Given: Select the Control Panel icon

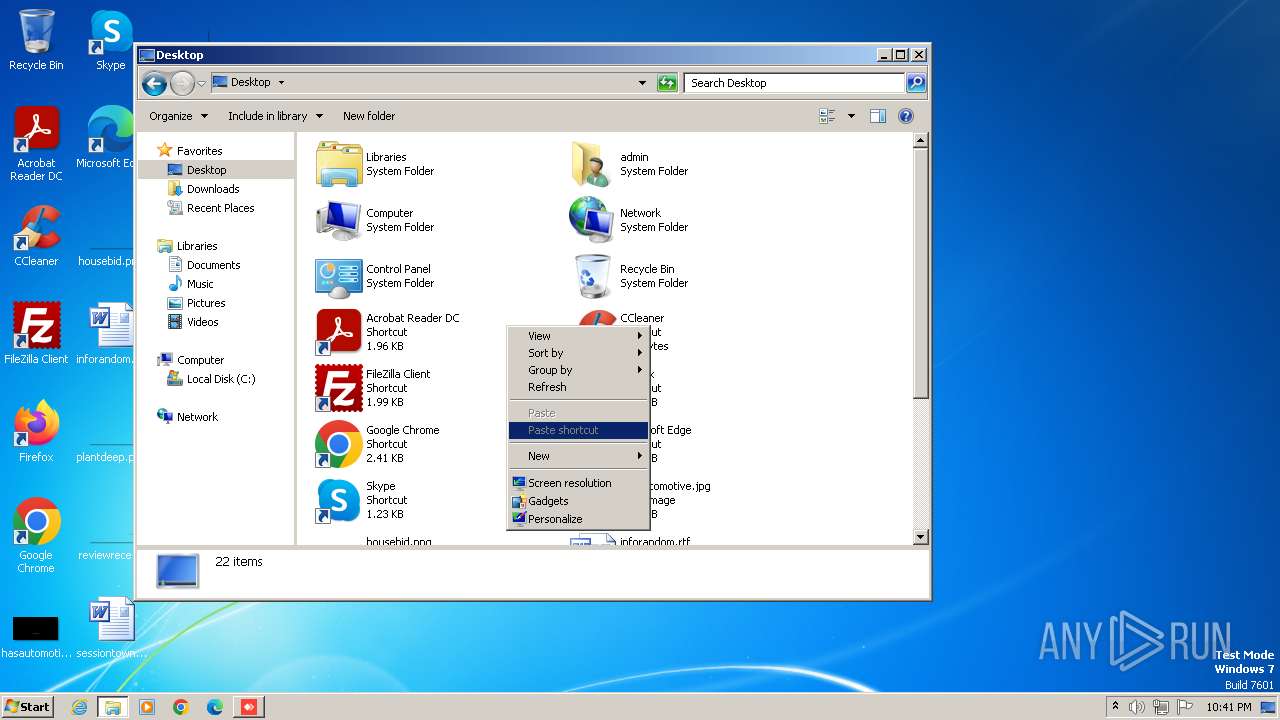Looking at the screenshot, I should [339, 276].
